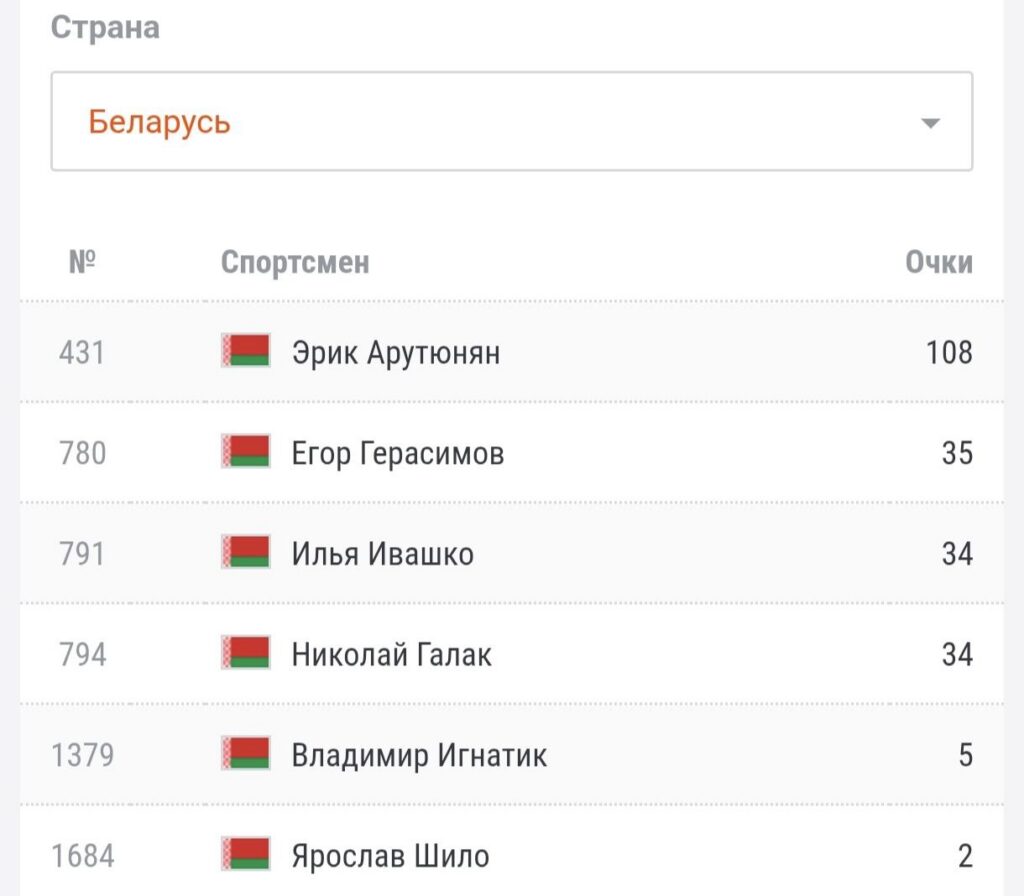This screenshot has height=896, width=1024.
Task: Click the flag icon next to Егор Герасимов
Action: tap(245, 452)
